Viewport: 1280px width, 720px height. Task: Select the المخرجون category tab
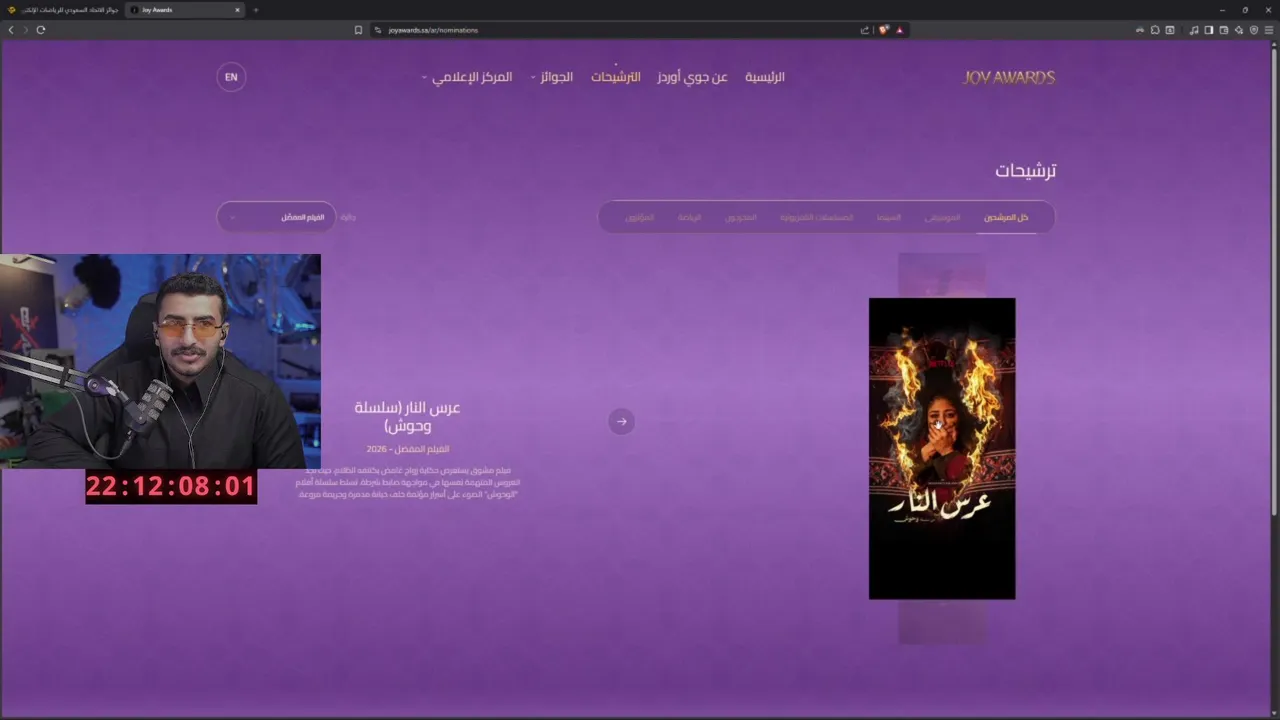point(741,217)
